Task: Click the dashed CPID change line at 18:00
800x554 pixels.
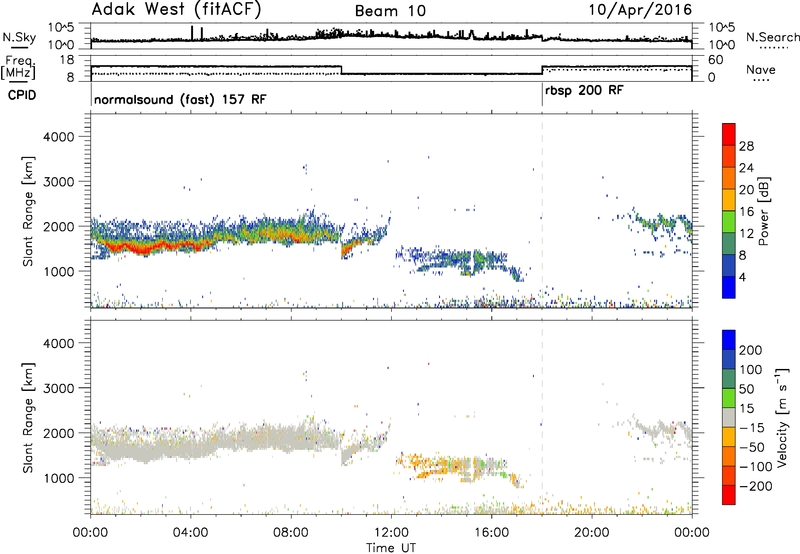Action: click(x=542, y=209)
